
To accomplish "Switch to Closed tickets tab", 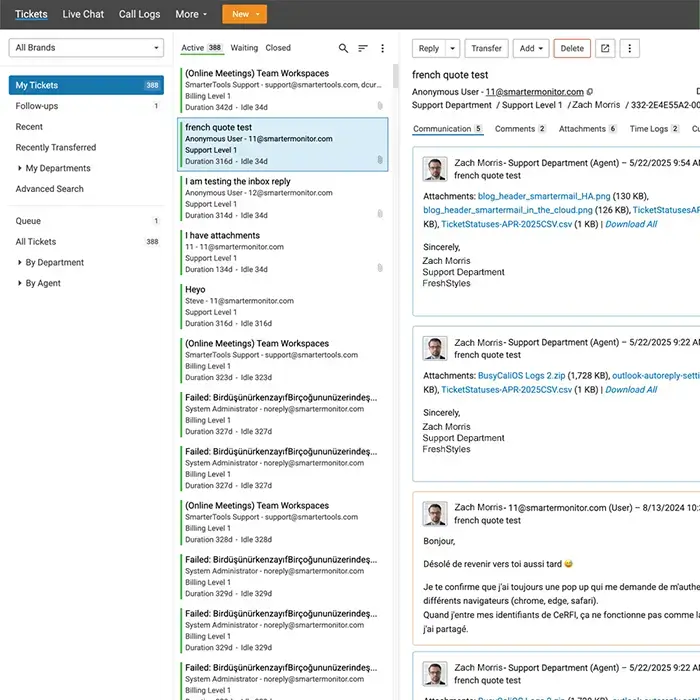I will coord(278,48).
